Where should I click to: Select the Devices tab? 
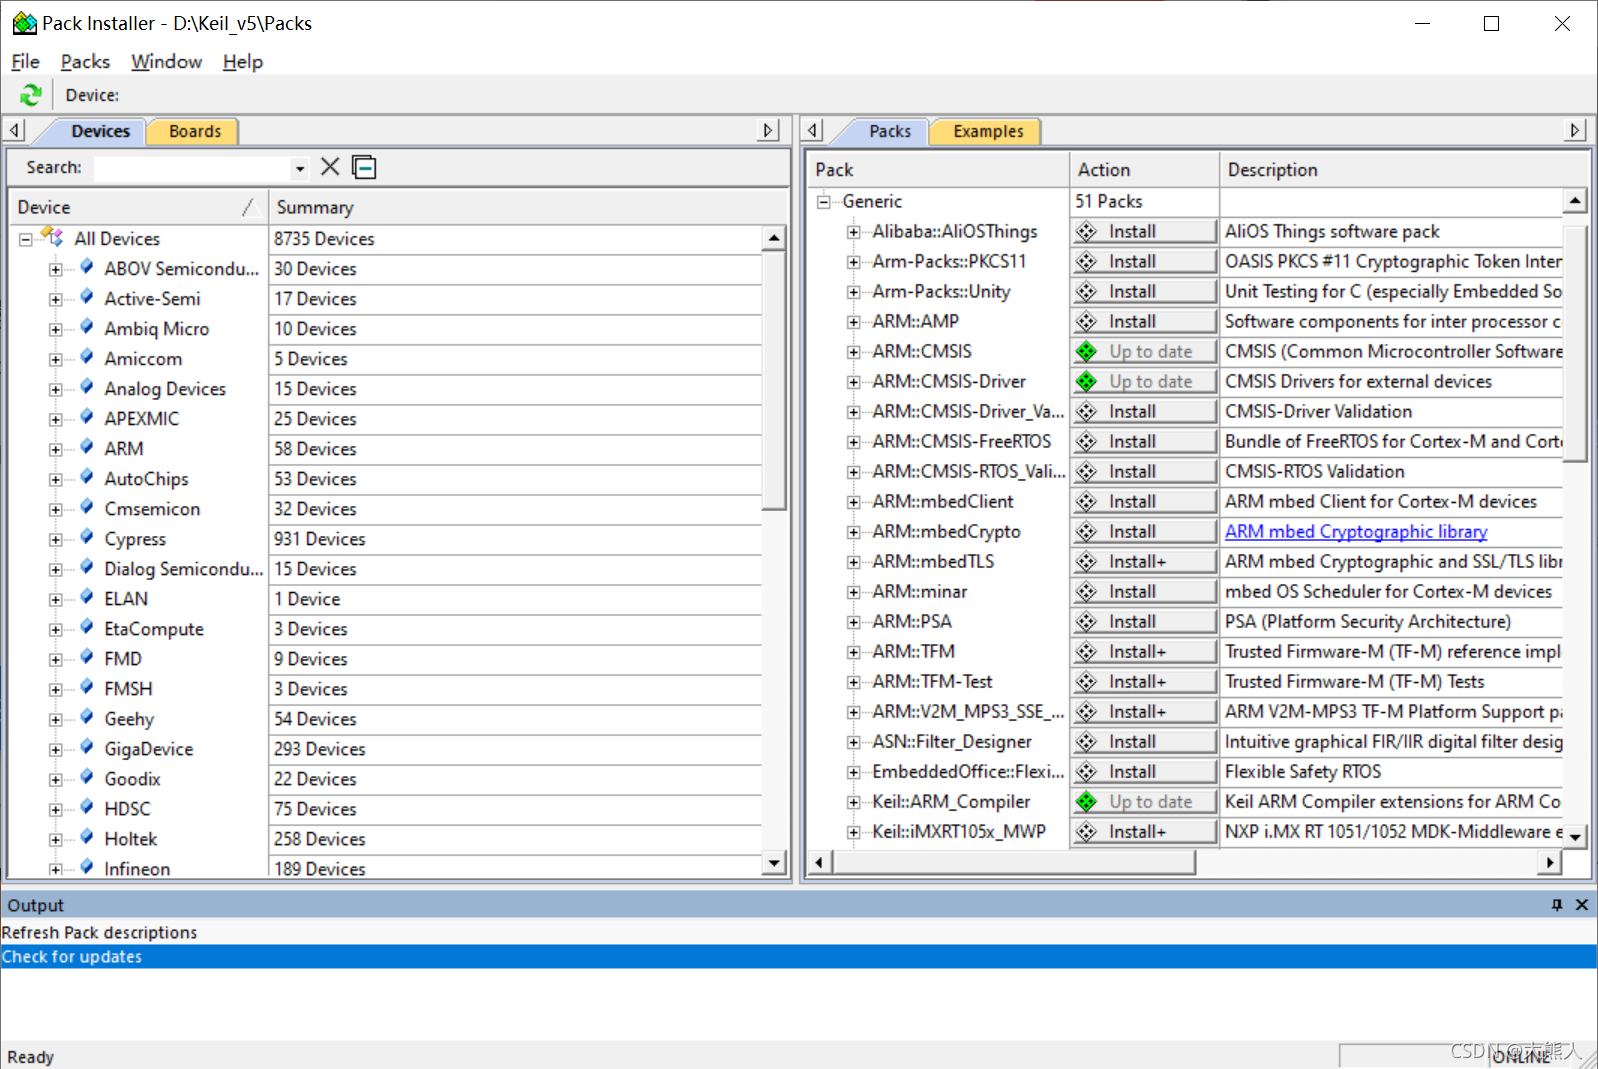(100, 131)
